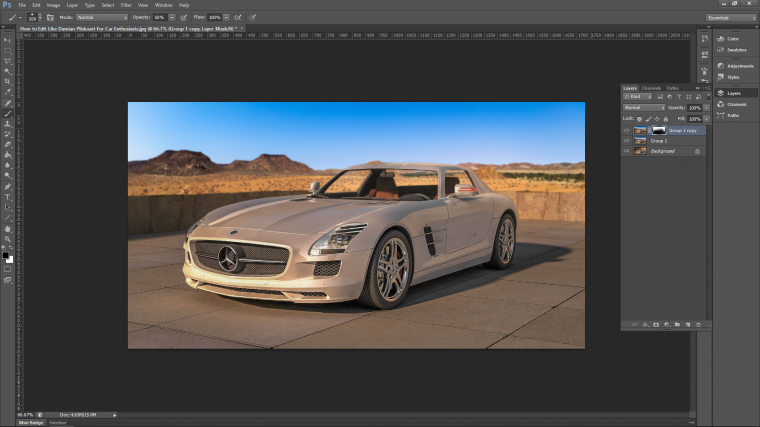760x427 pixels.
Task: Select the Magic Wand tool
Action: (x=7, y=72)
